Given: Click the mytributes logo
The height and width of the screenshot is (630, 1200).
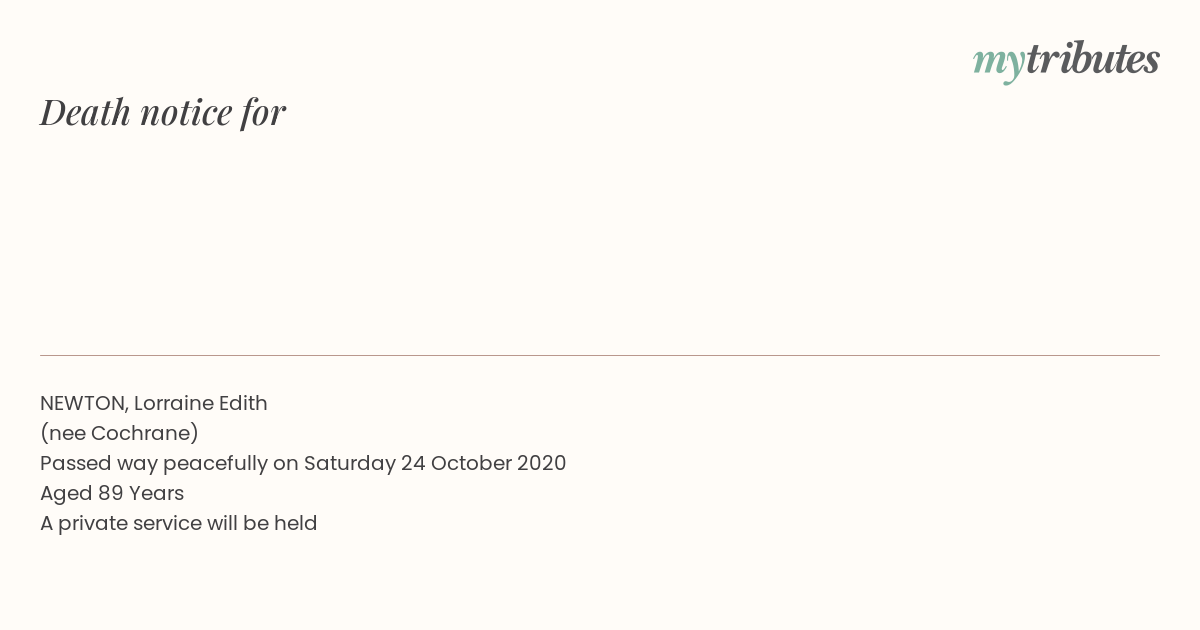Looking at the screenshot, I should point(1066,60).
